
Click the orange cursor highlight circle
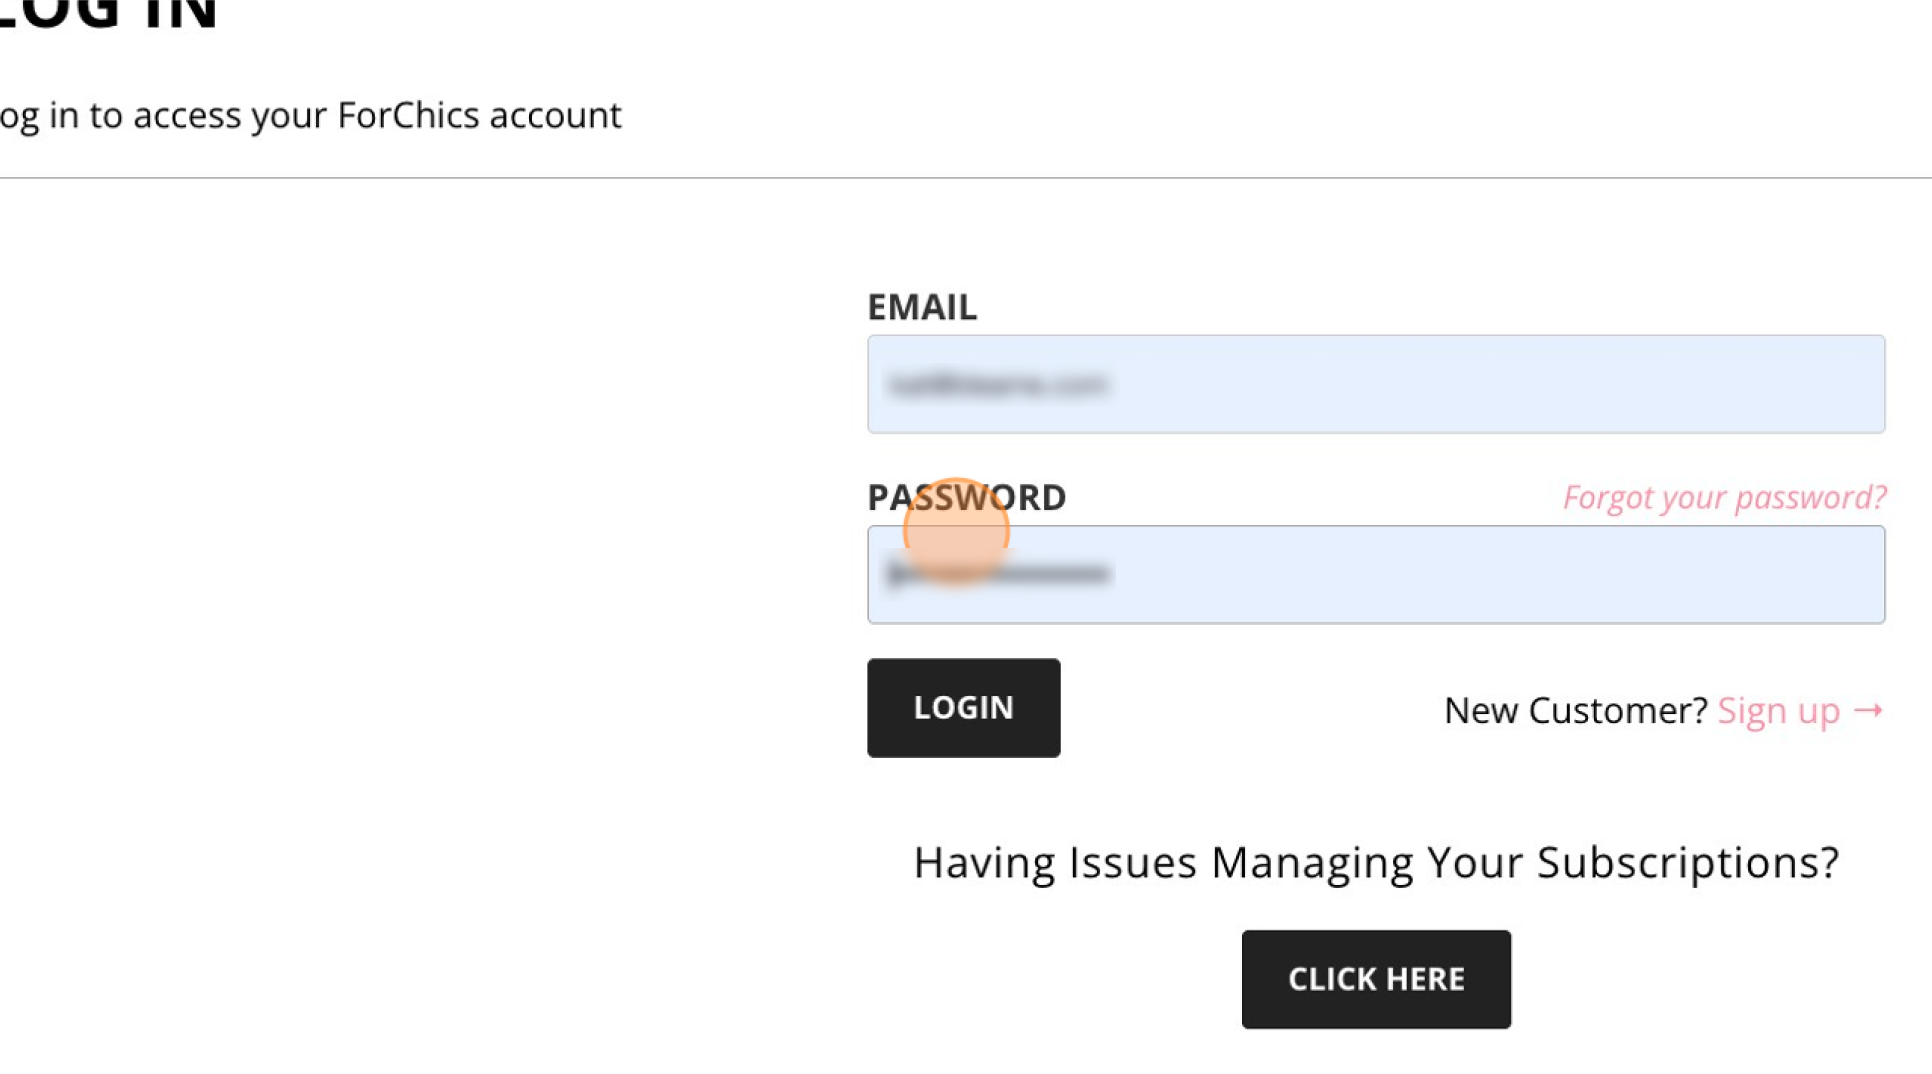pyautogui.click(x=956, y=531)
